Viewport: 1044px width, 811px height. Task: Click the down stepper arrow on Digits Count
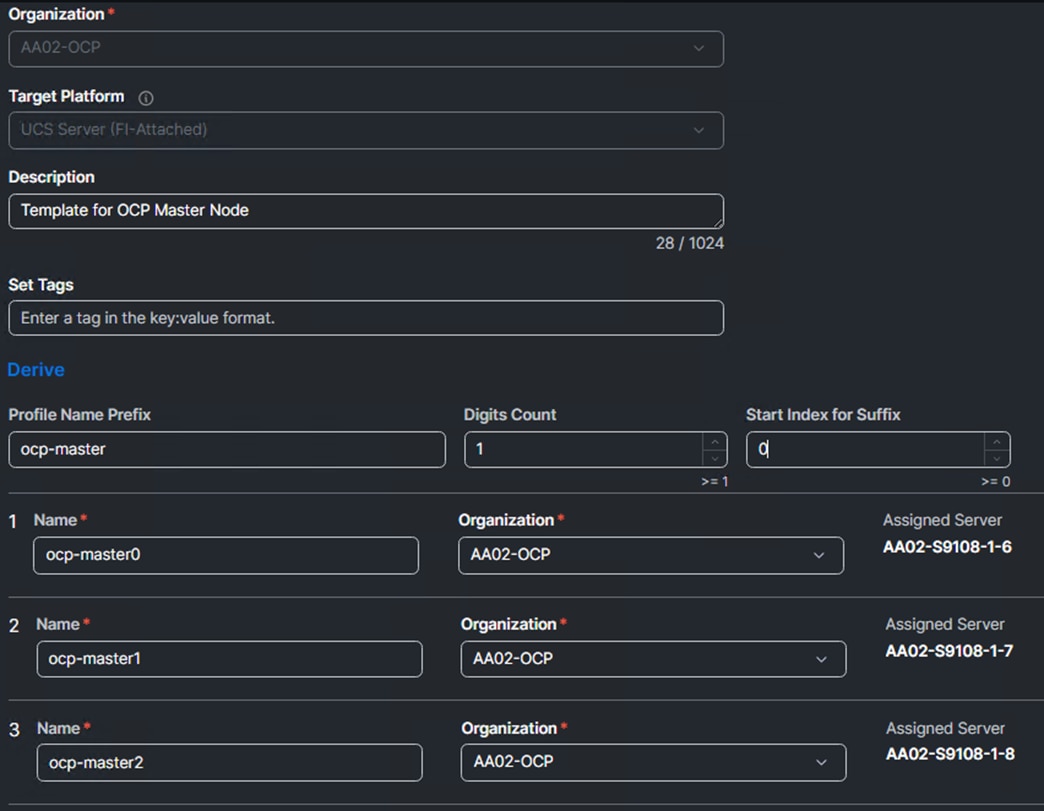pos(714,456)
